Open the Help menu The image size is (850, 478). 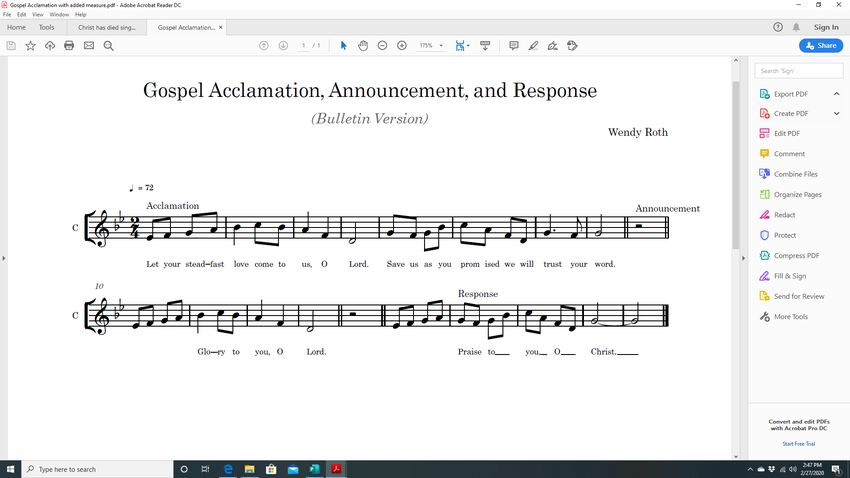[80, 15]
